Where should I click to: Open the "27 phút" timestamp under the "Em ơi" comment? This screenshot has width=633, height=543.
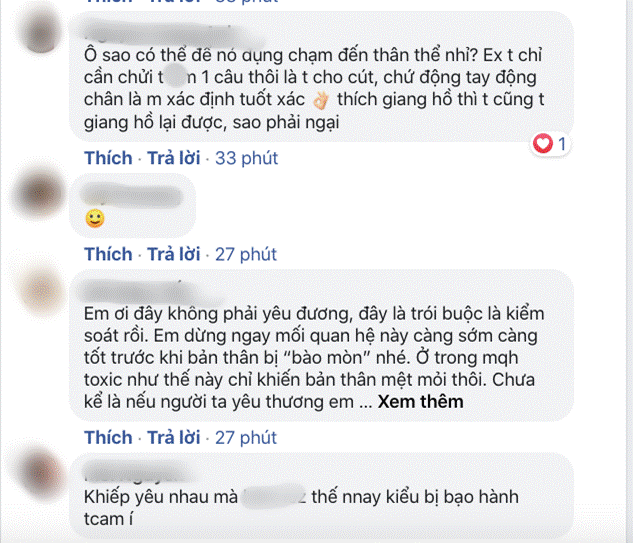(247, 438)
